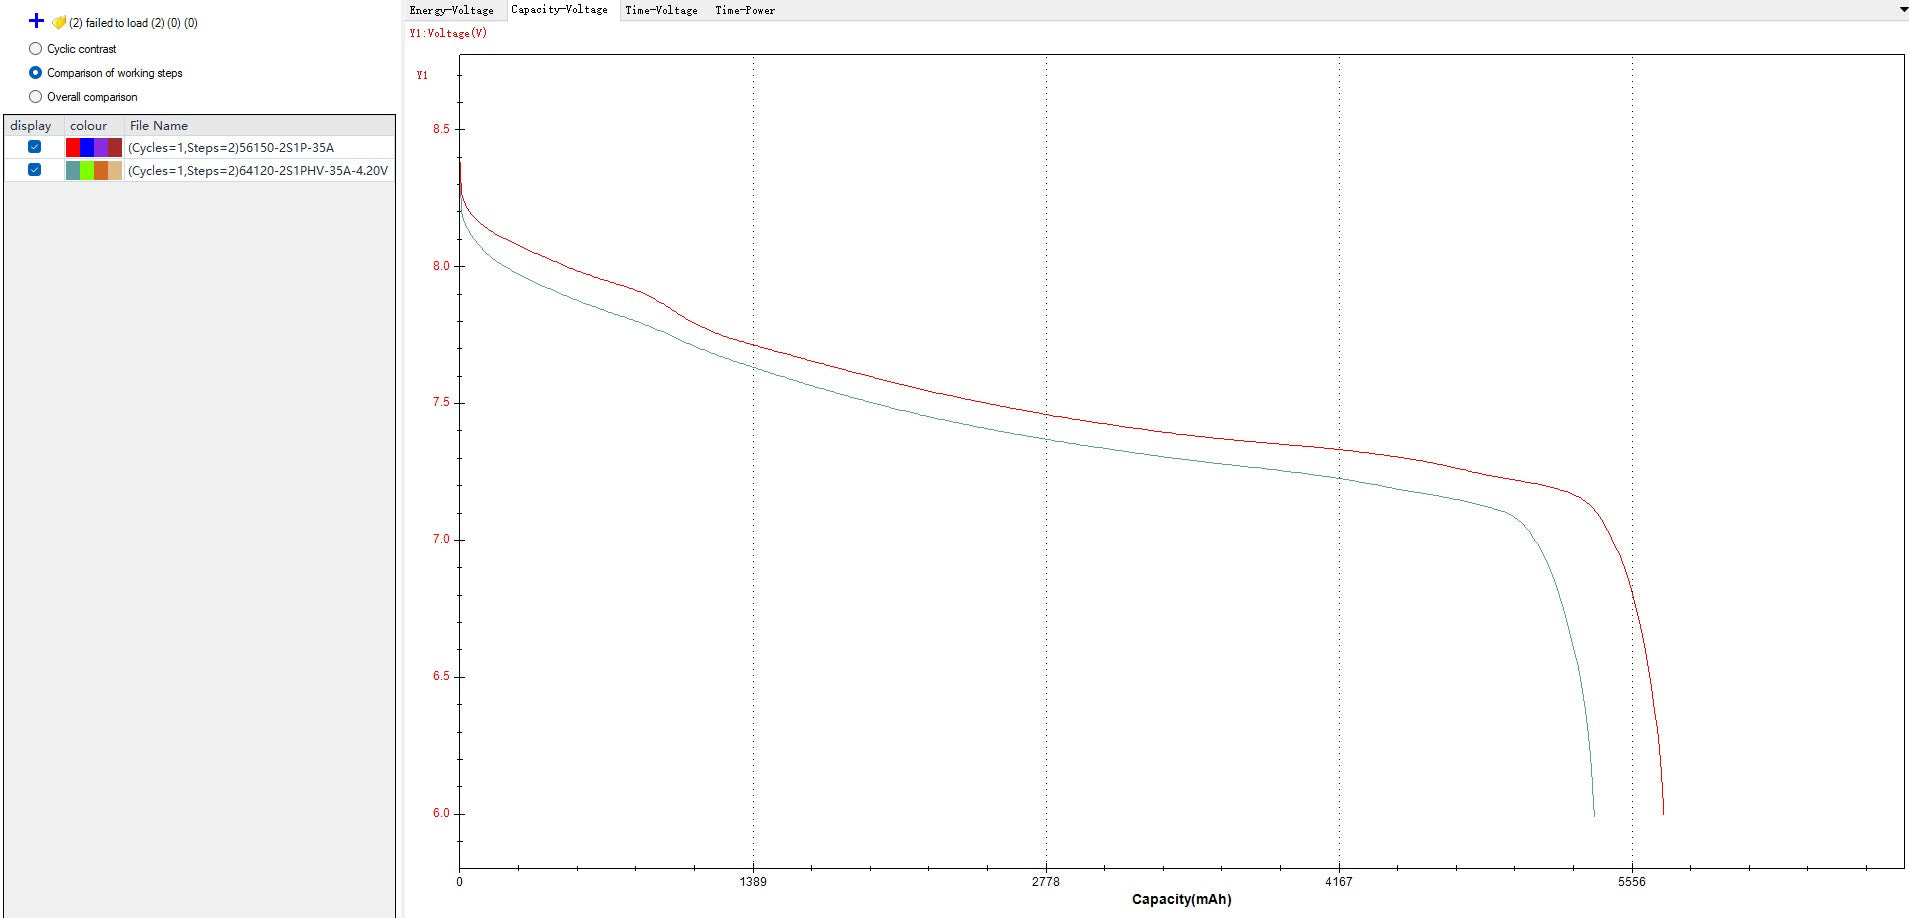Click the yellow tag icon beside failed-to-load text
Image resolution: width=1909 pixels, height=918 pixels.
(59, 22)
